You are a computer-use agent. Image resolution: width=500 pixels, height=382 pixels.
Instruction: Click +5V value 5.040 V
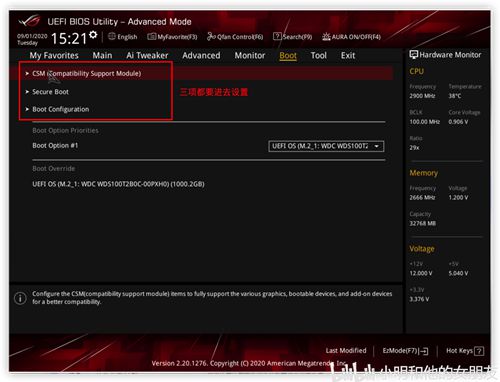click(x=458, y=273)
